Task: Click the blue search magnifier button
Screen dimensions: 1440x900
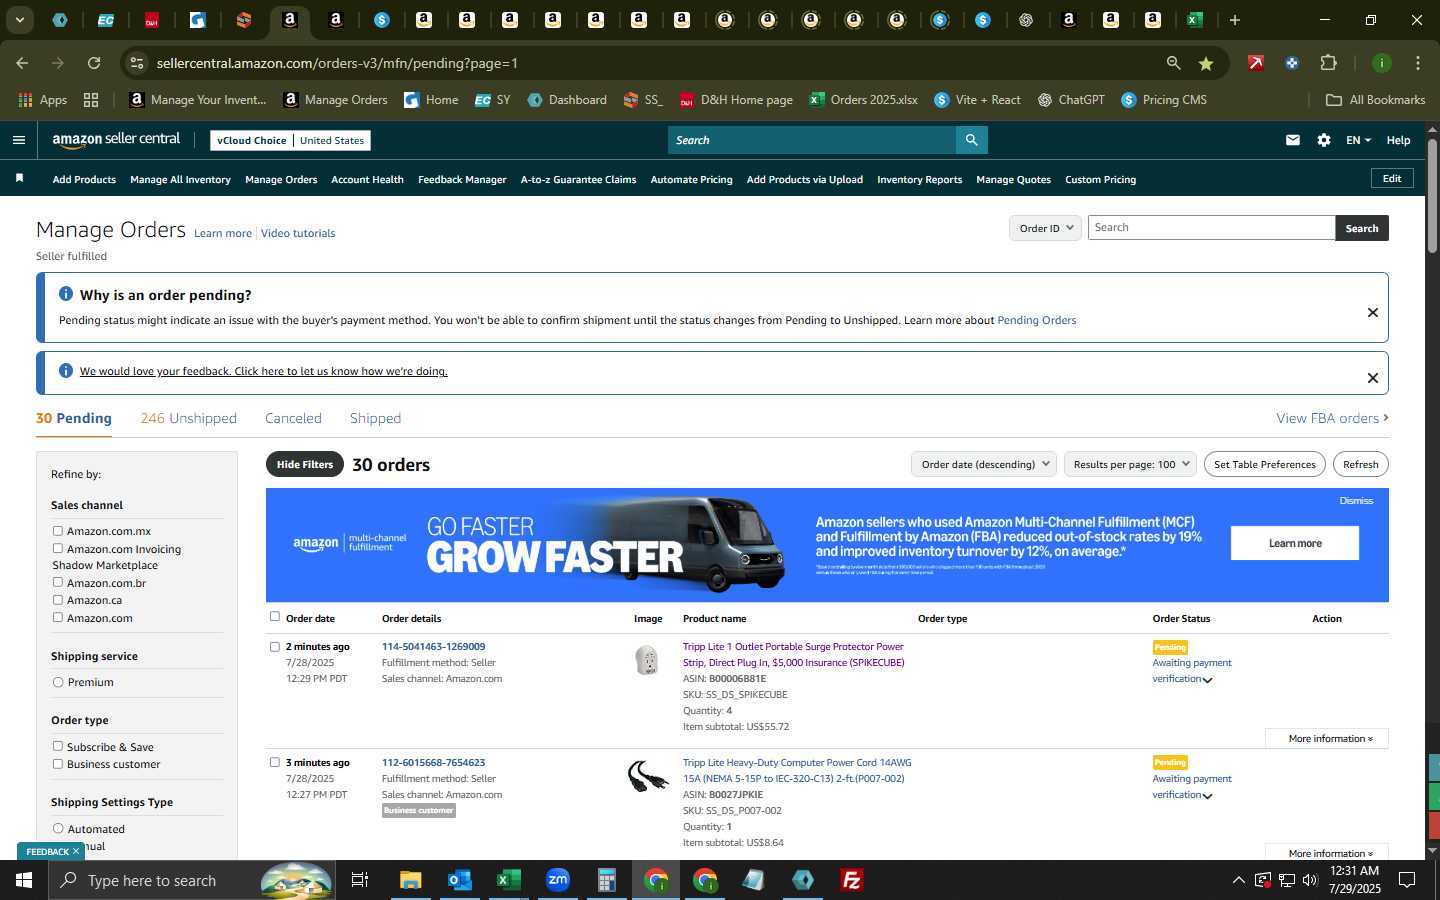Action: pos(971,140)
